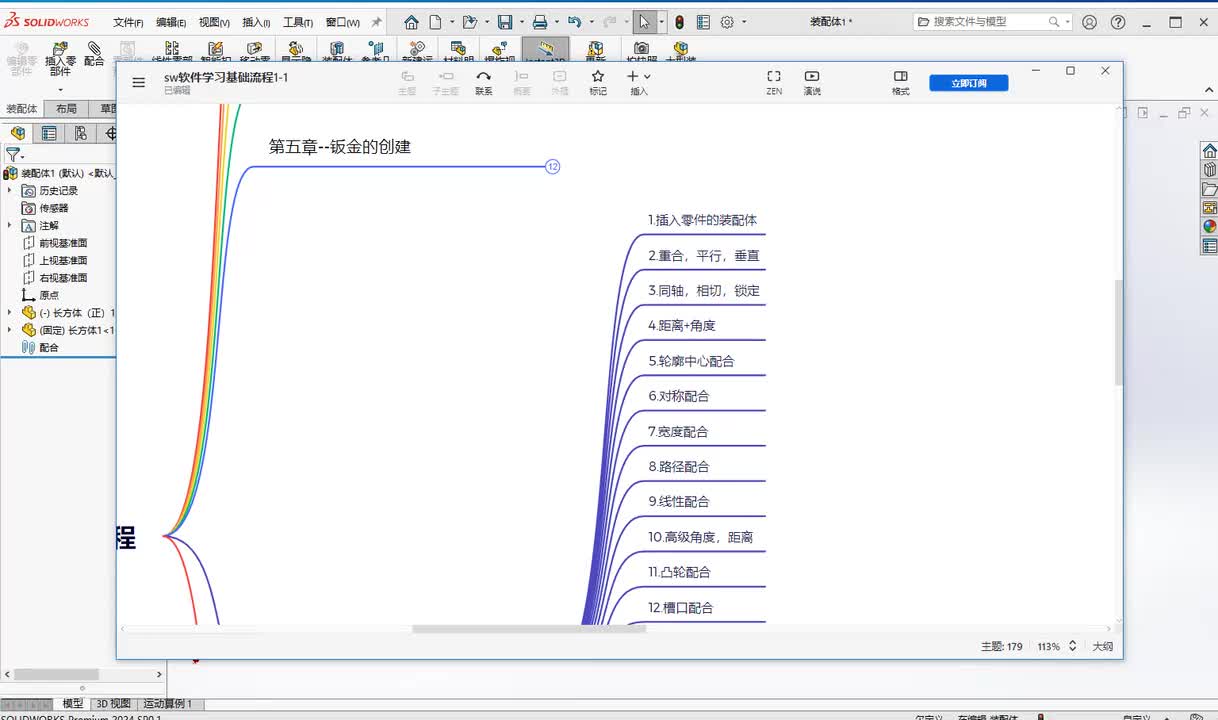The width and height of the screenshot is (1218, 720).
Task: Click the mind map vertical scrollbar thumb
Action: (x=1119, y=332)
